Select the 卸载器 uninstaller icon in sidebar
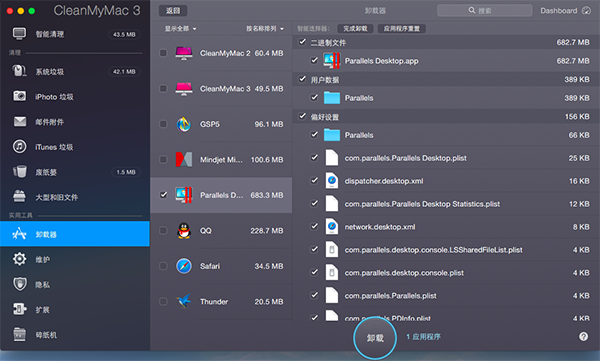 (19, 234)
